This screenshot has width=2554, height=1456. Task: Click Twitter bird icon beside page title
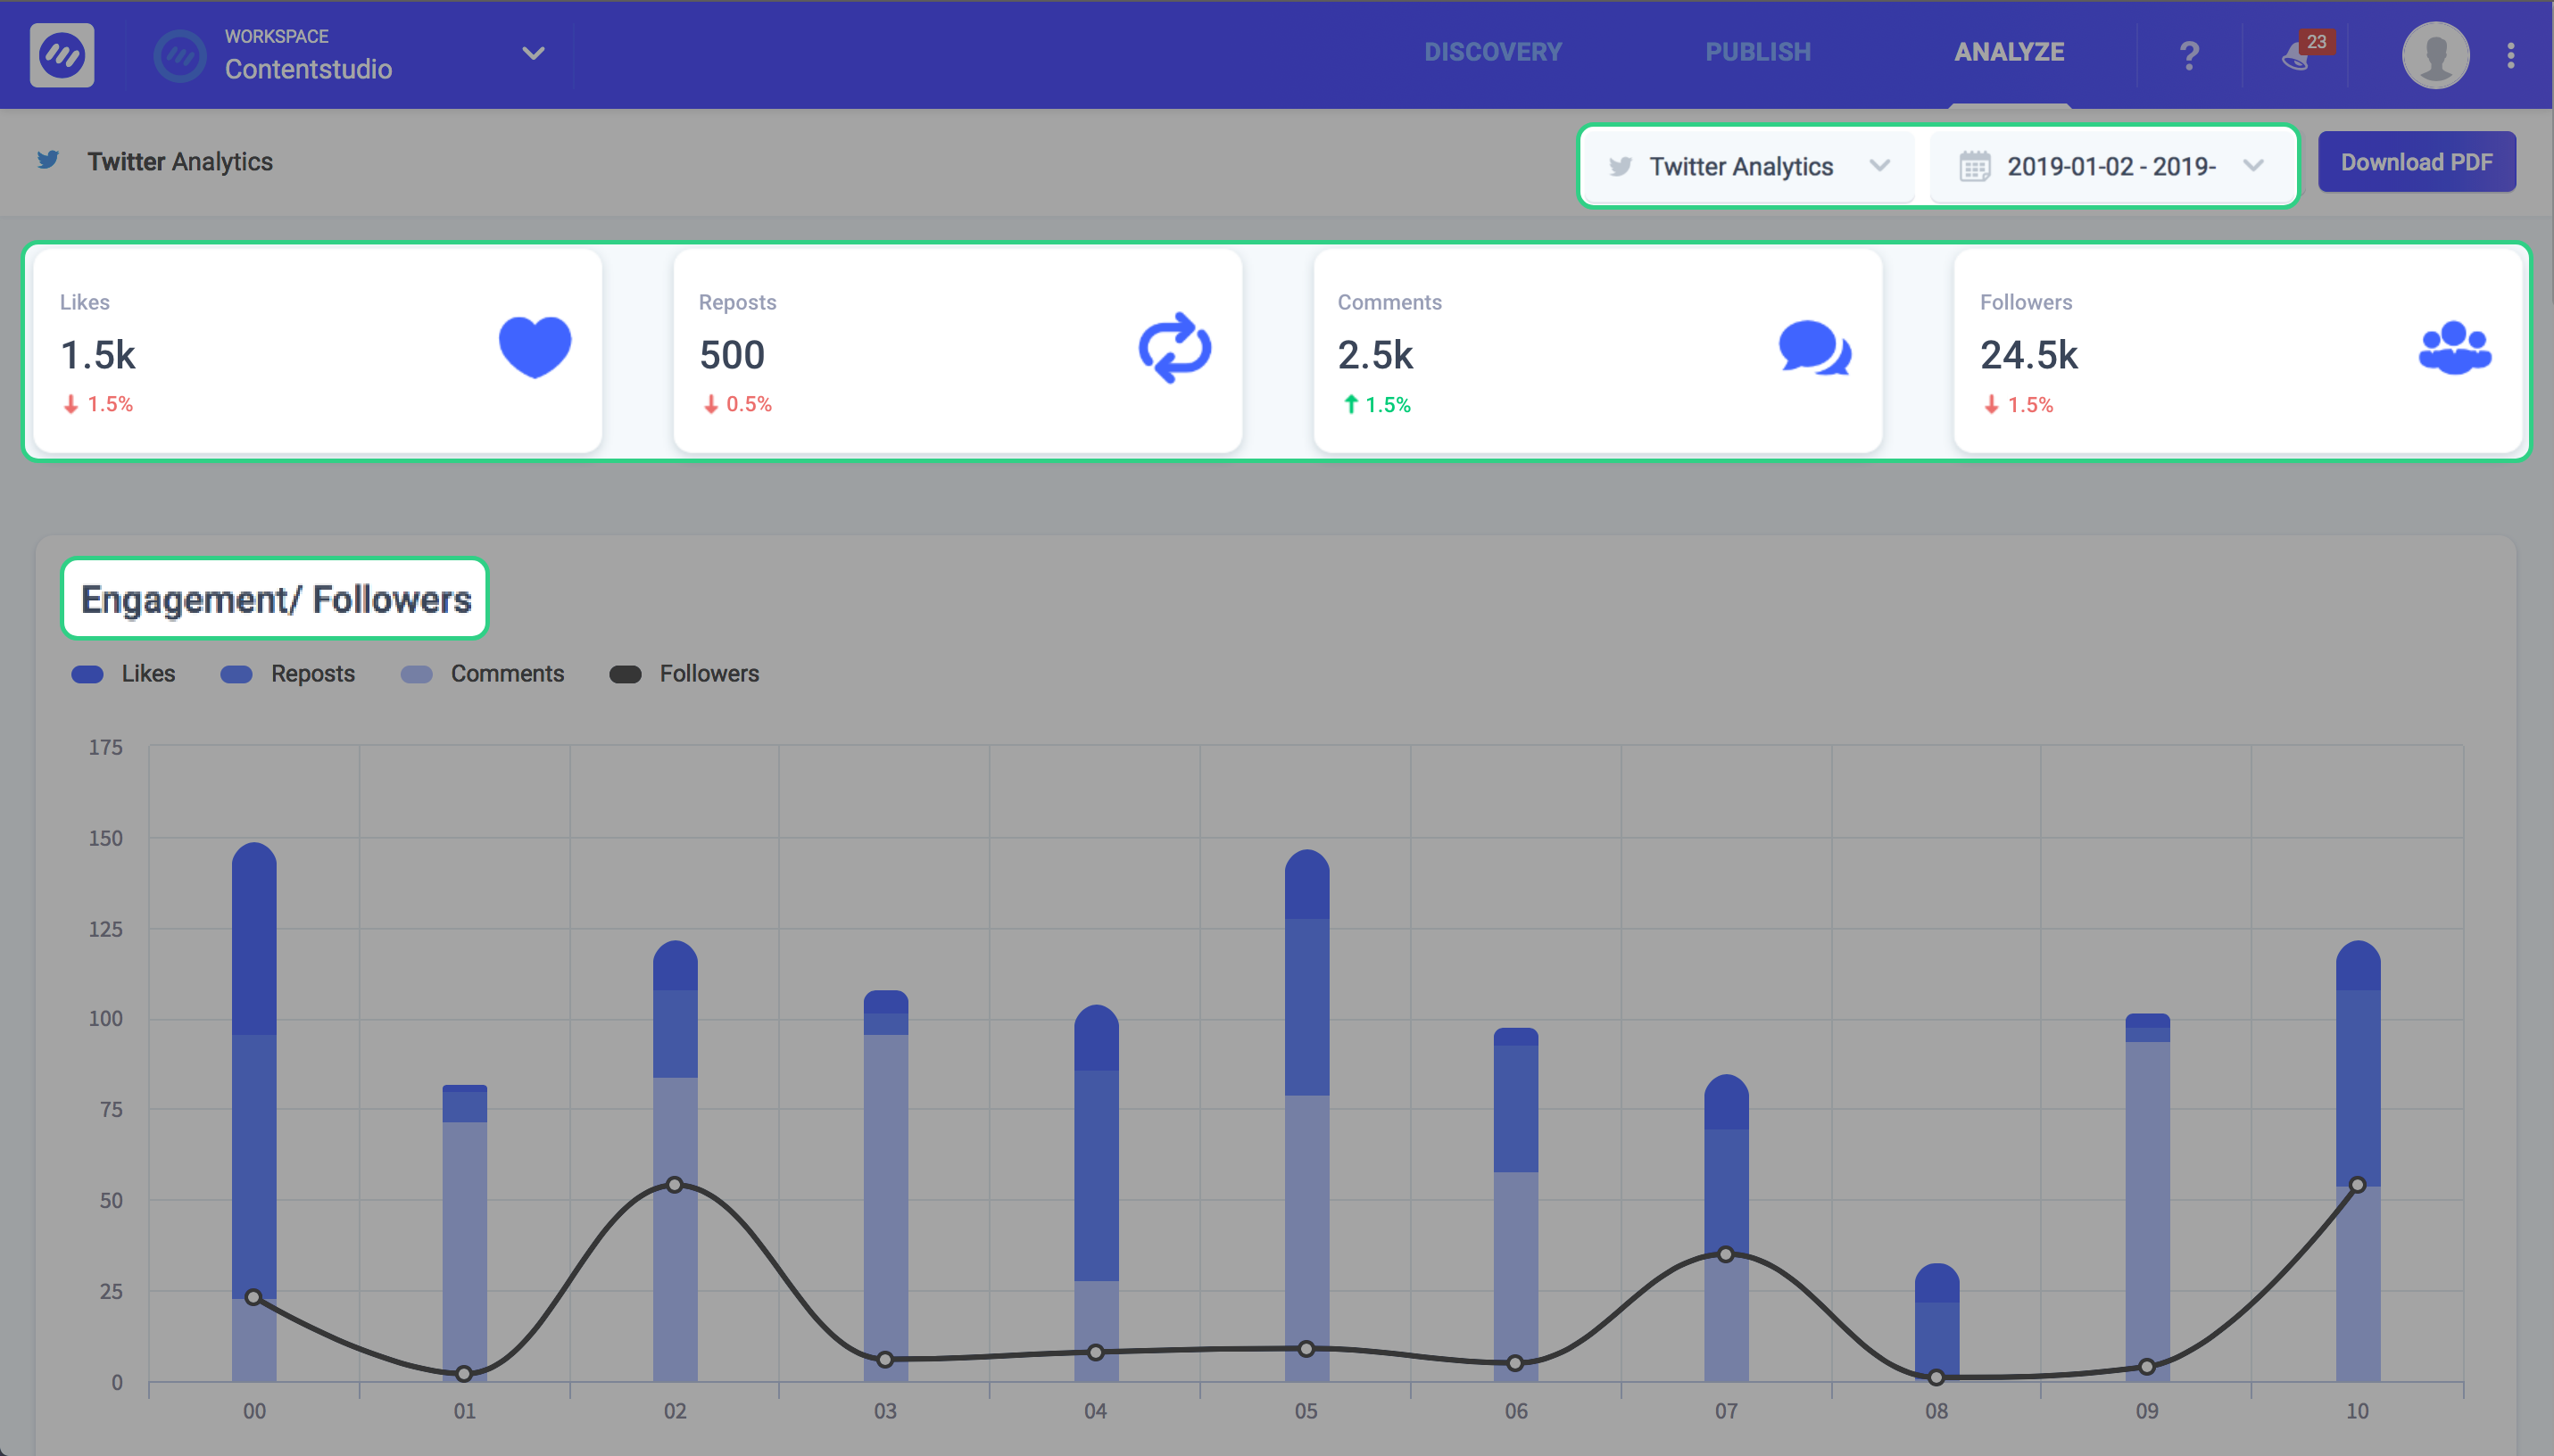coord(47,160)
